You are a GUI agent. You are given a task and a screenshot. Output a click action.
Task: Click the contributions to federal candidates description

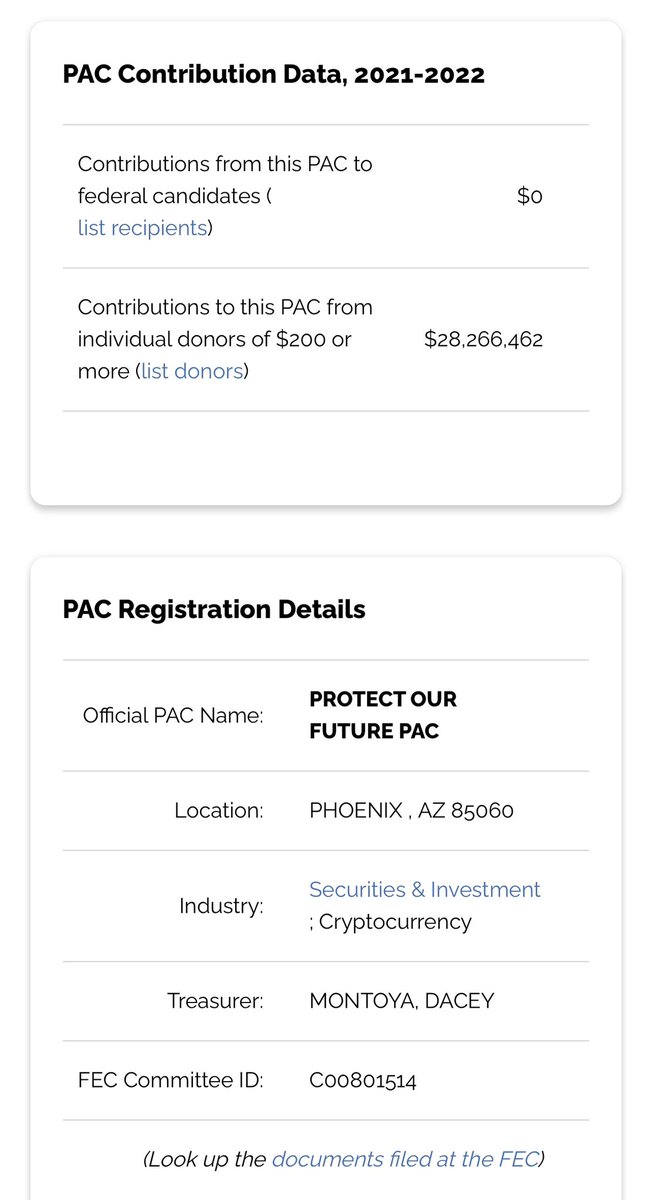[225, 179]
